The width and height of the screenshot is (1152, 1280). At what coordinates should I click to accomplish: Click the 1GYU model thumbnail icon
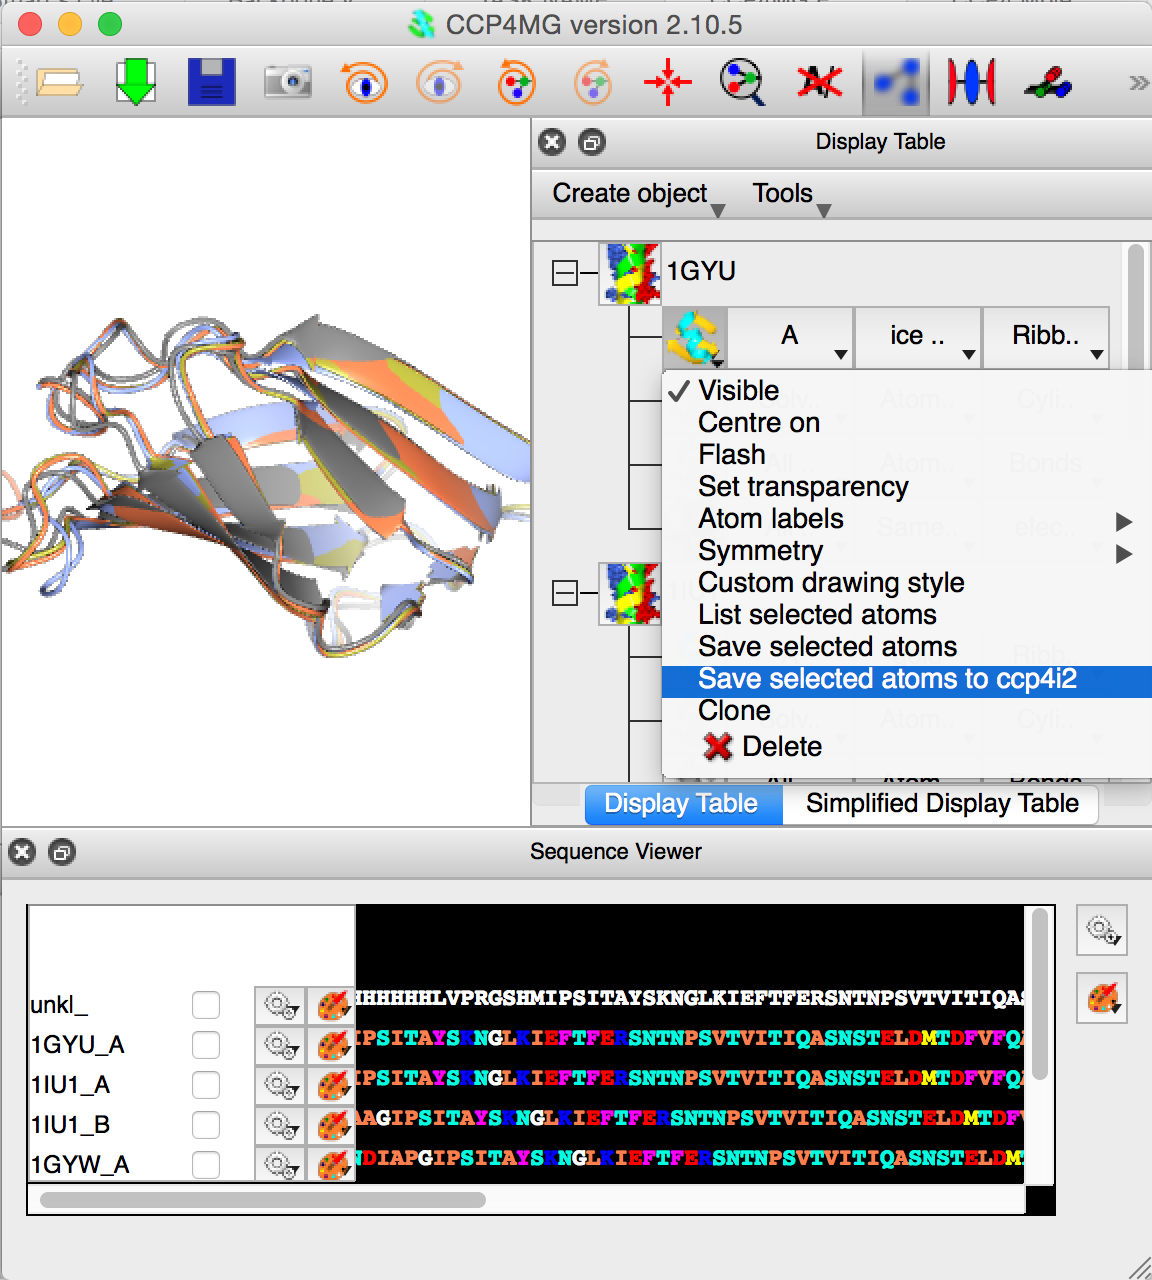pos(629,273)
